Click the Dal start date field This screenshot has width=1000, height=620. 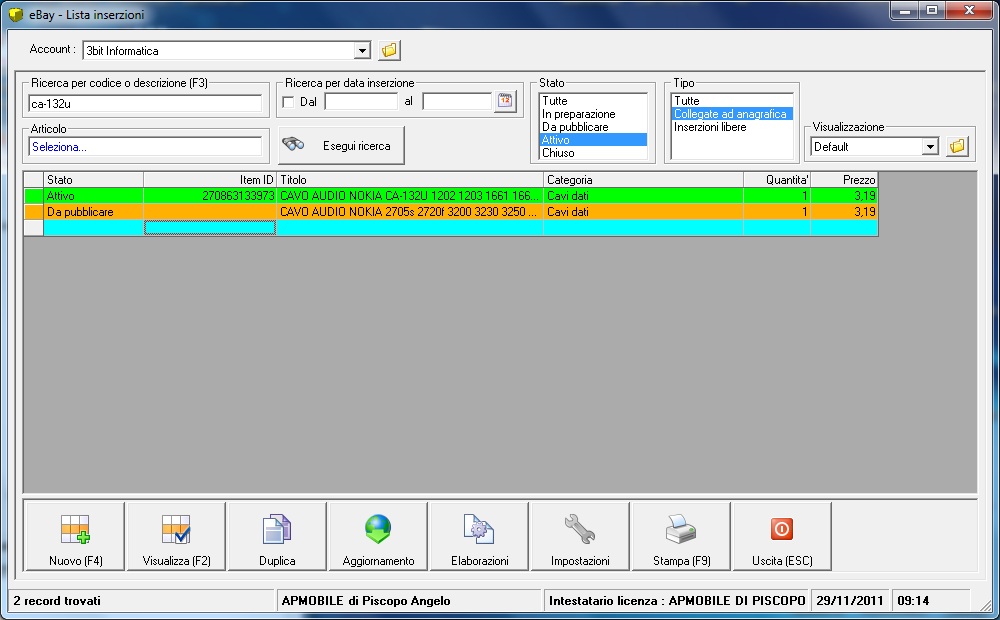click(x=361, y=101)
